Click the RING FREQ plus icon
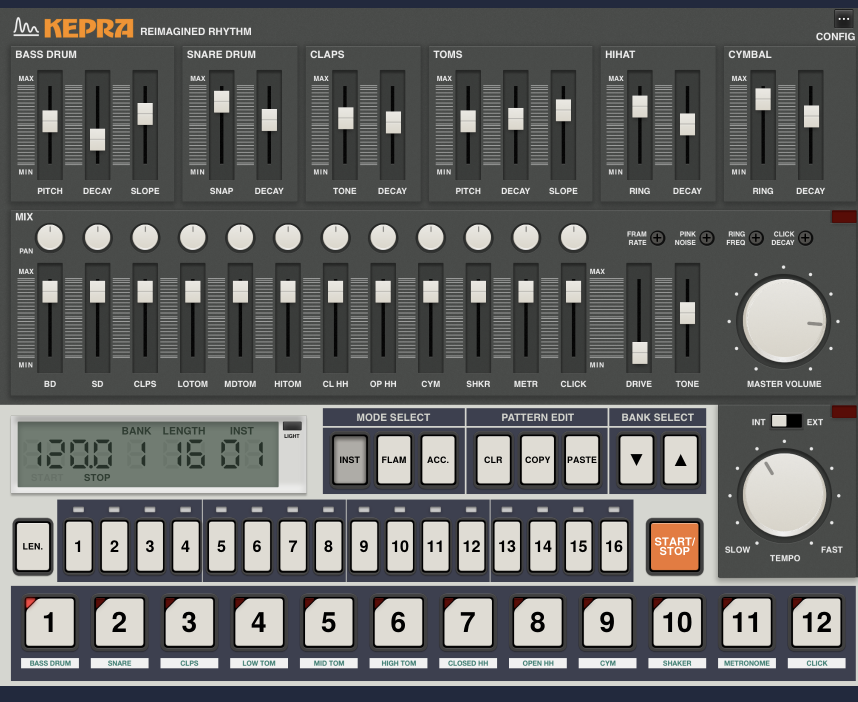The width and height of the screenshot is (858, 702). coord(756,238)
